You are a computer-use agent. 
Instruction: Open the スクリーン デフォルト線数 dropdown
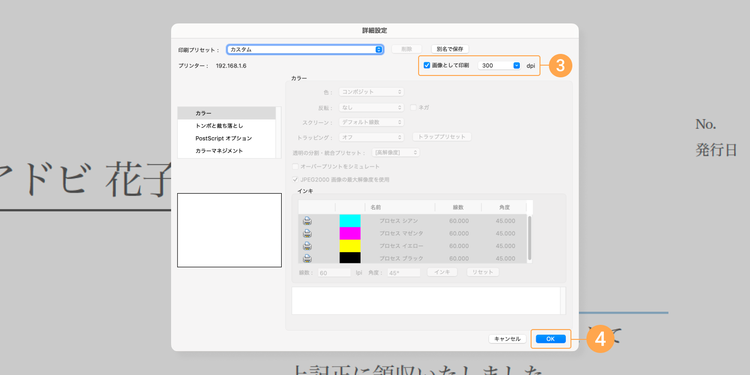[371, 122]
